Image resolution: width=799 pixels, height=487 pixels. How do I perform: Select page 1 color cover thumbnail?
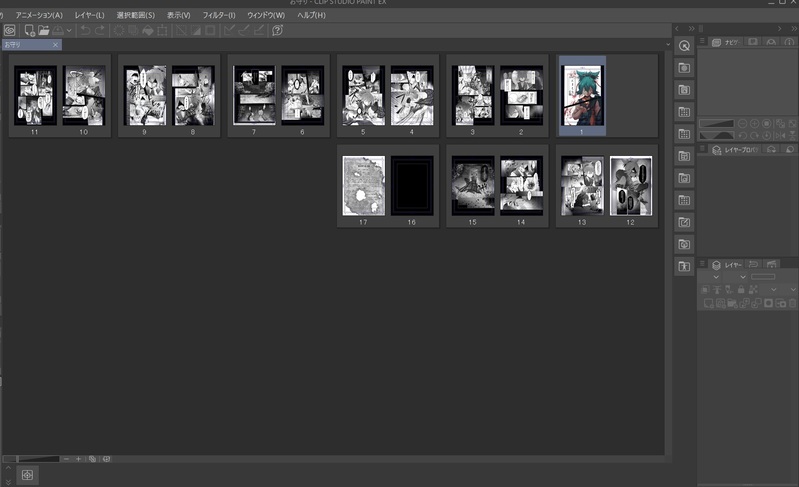pos(582,95)
